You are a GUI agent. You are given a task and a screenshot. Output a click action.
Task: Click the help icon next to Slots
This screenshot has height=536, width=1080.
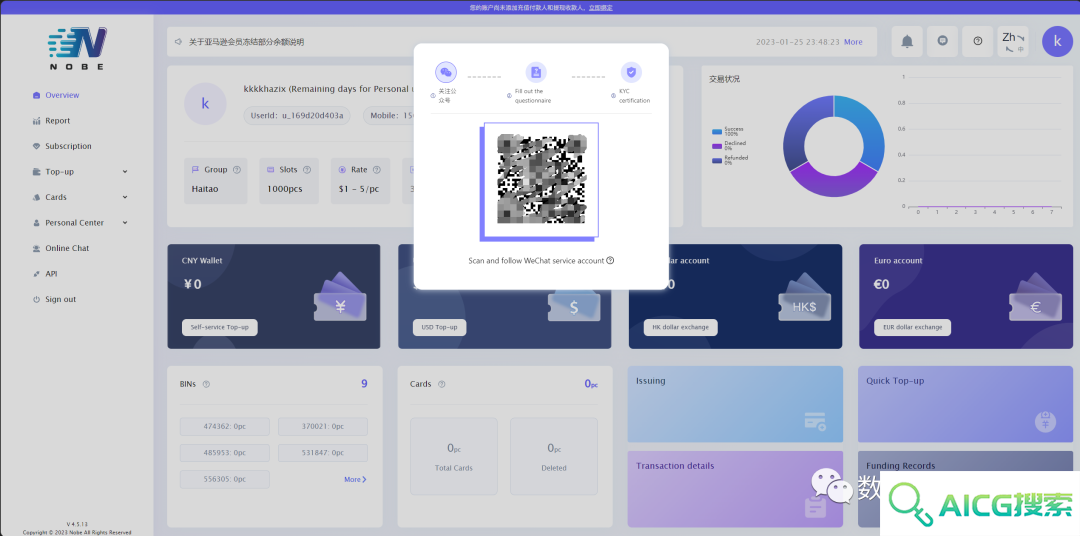(x=307, y=169)
